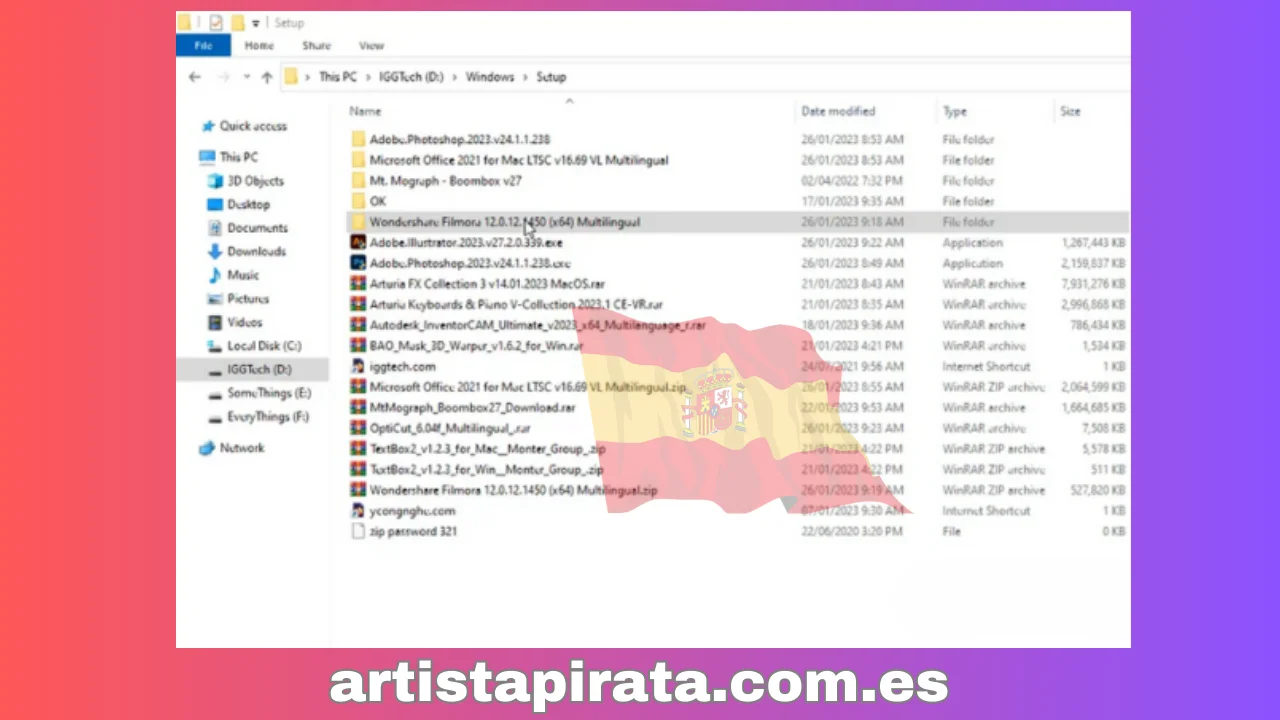Viewport: 1280px width, 720px height.
Task: Open the Share ribbon tab
Action: click(x=317, y=45)
